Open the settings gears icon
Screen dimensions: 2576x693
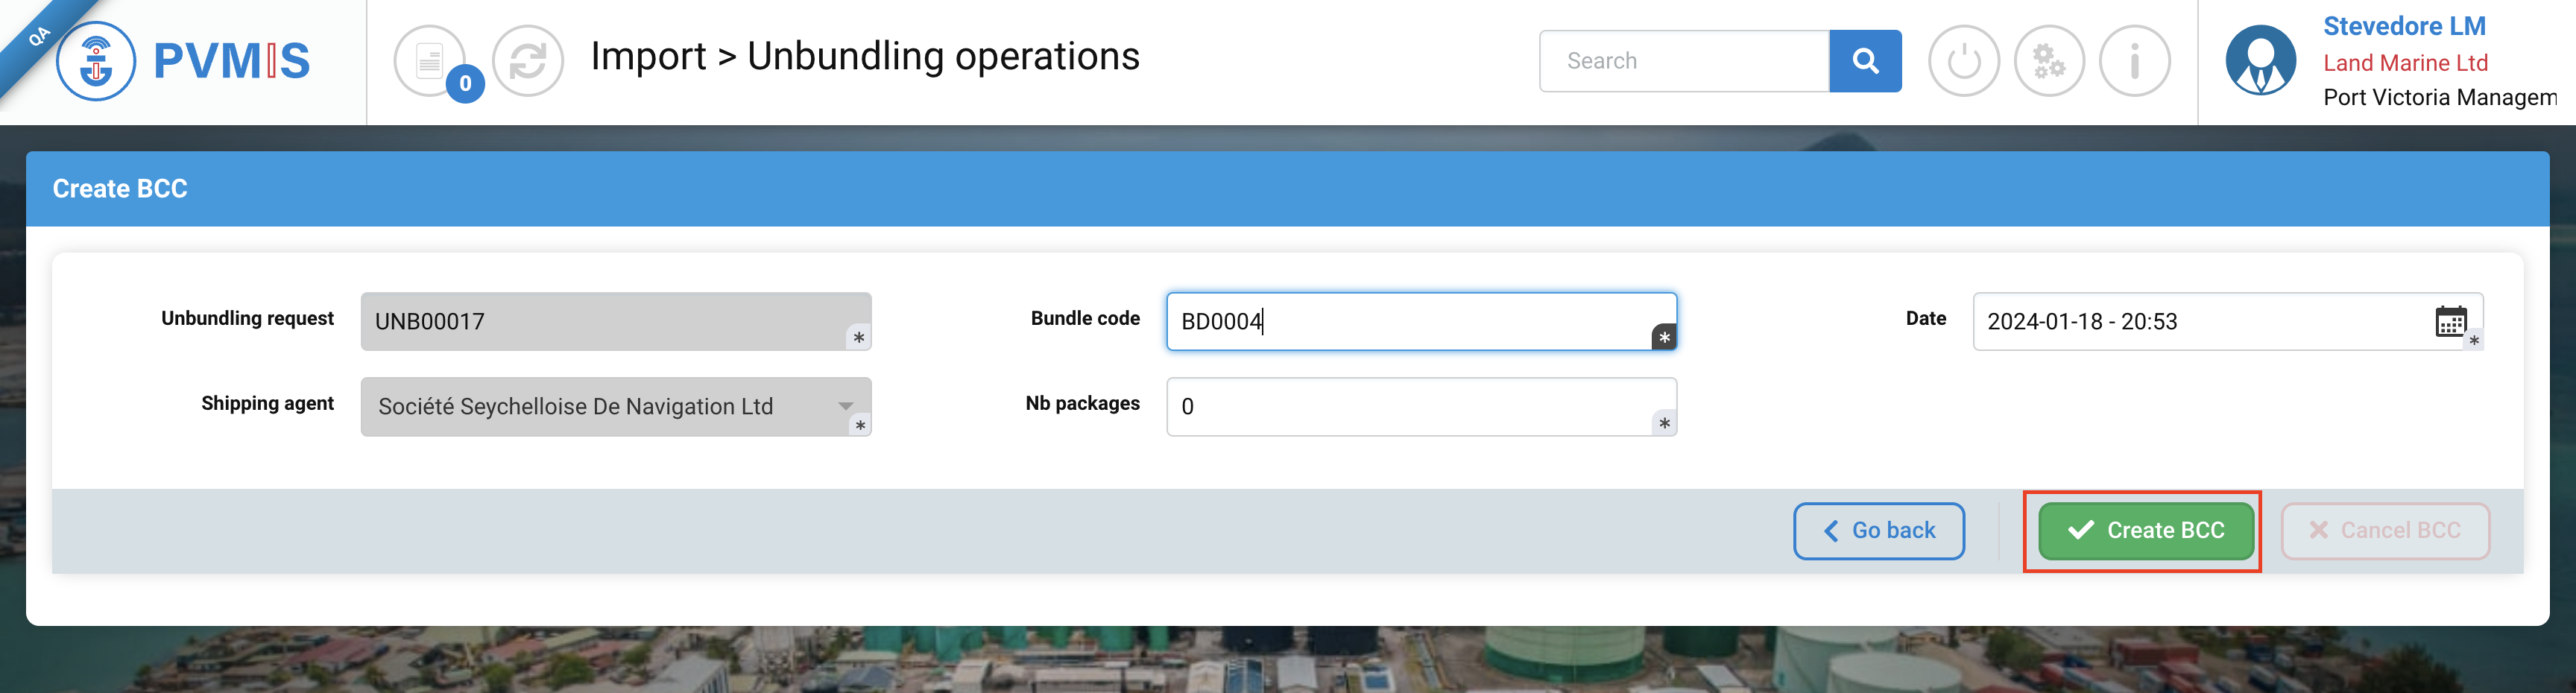coord(2048,61)
